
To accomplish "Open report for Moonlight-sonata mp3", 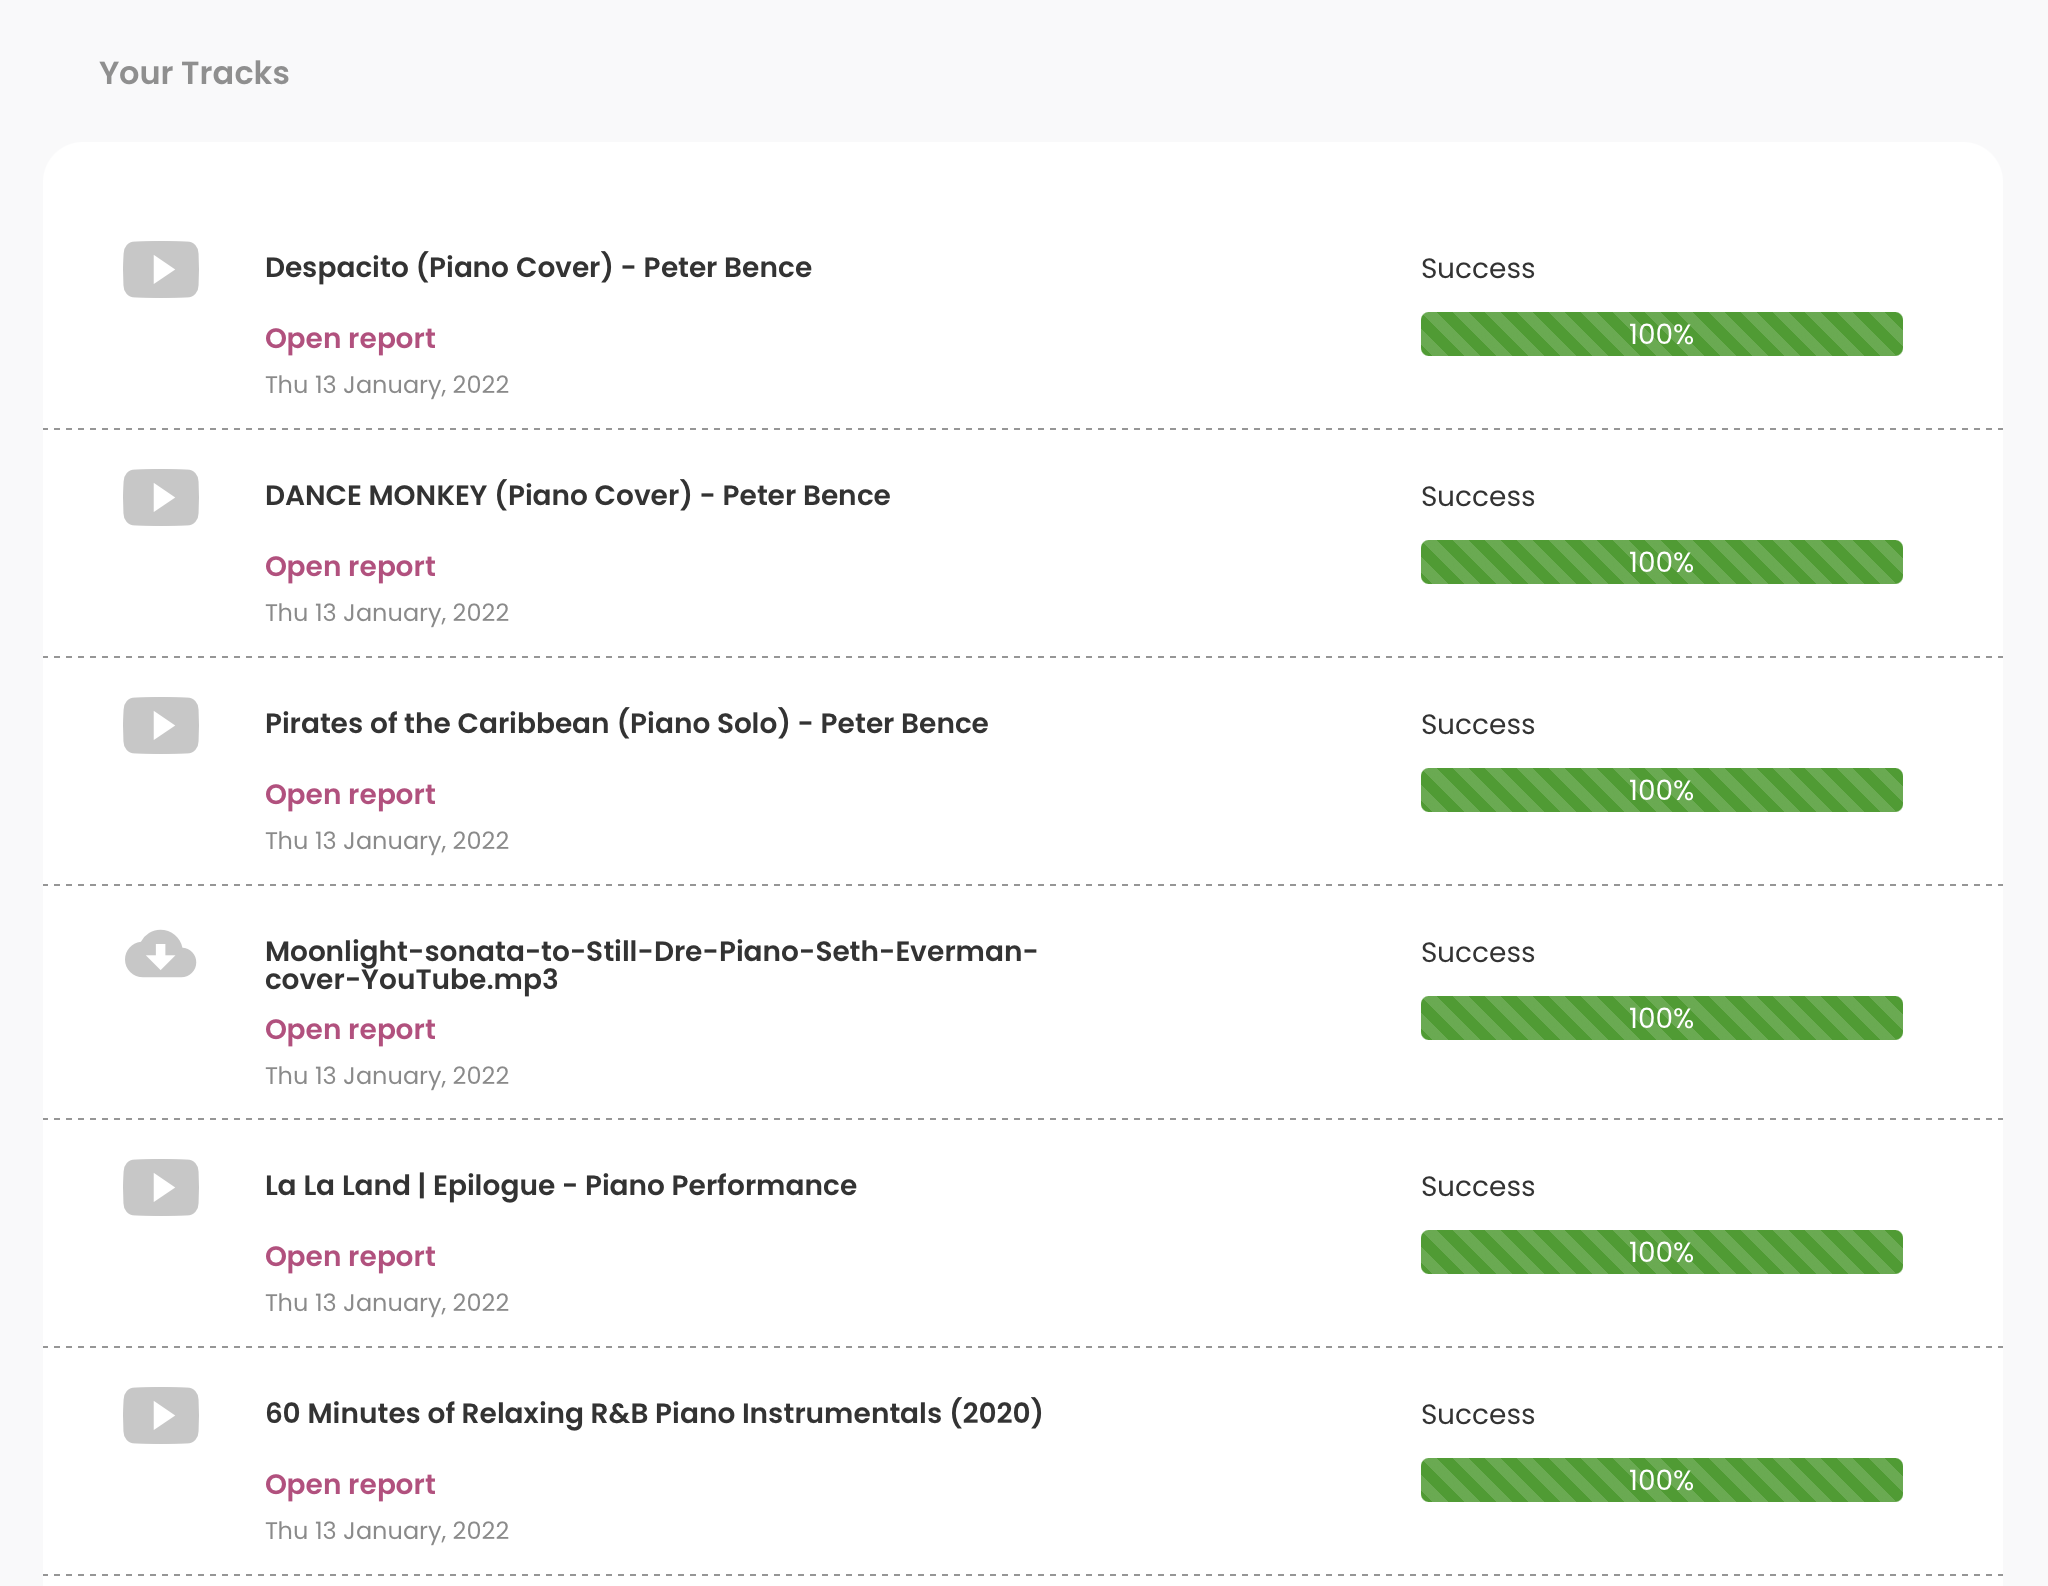I will pyautogui.click(x=350, y=1029).
